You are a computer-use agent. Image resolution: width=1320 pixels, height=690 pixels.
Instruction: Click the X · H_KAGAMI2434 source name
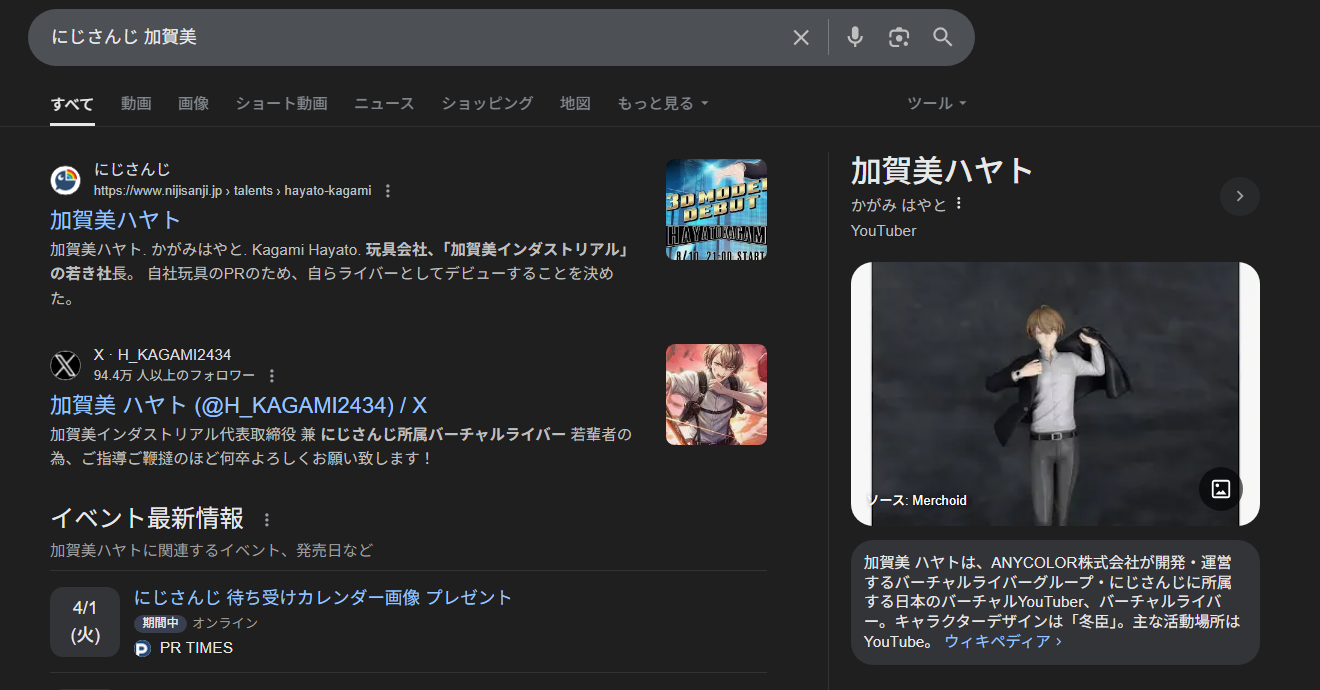163,355
